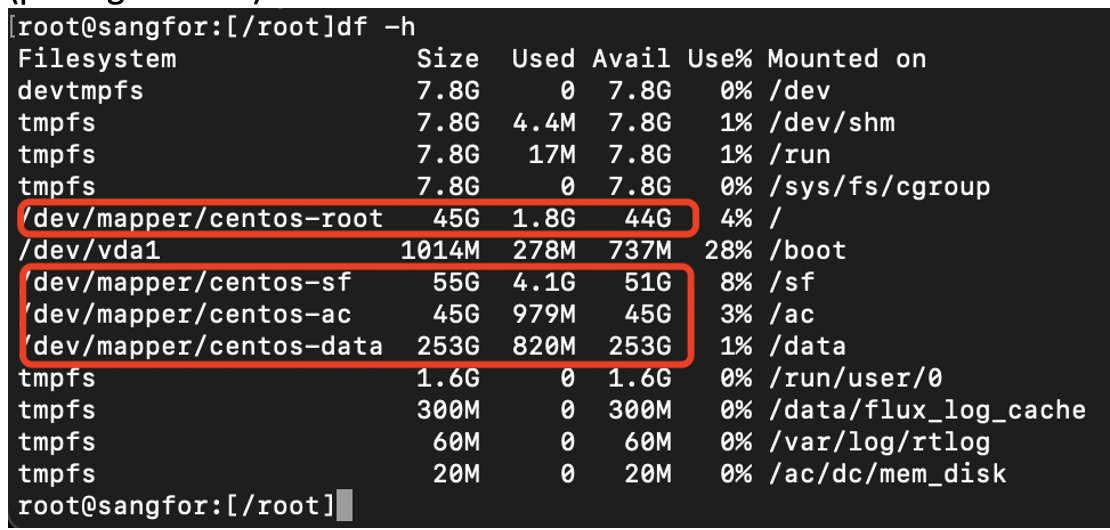Click the /dev/mapper/centos-root filesystem entry
1110x530 pixels.
point(201,218)
